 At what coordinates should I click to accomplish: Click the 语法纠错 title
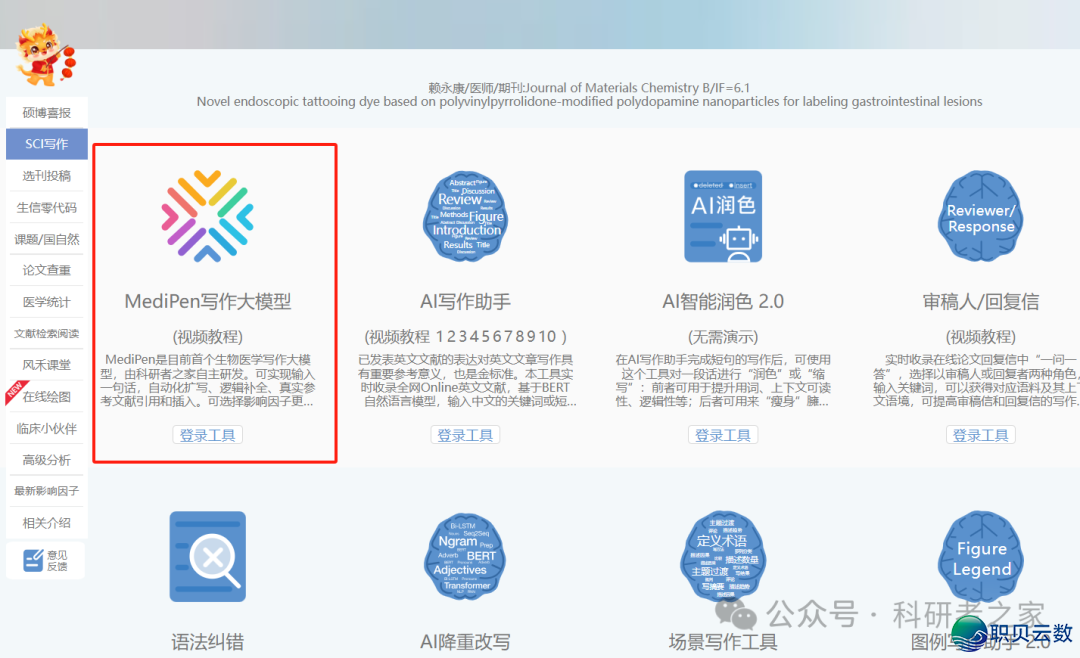pyautogui.click(x=207, y=642)
